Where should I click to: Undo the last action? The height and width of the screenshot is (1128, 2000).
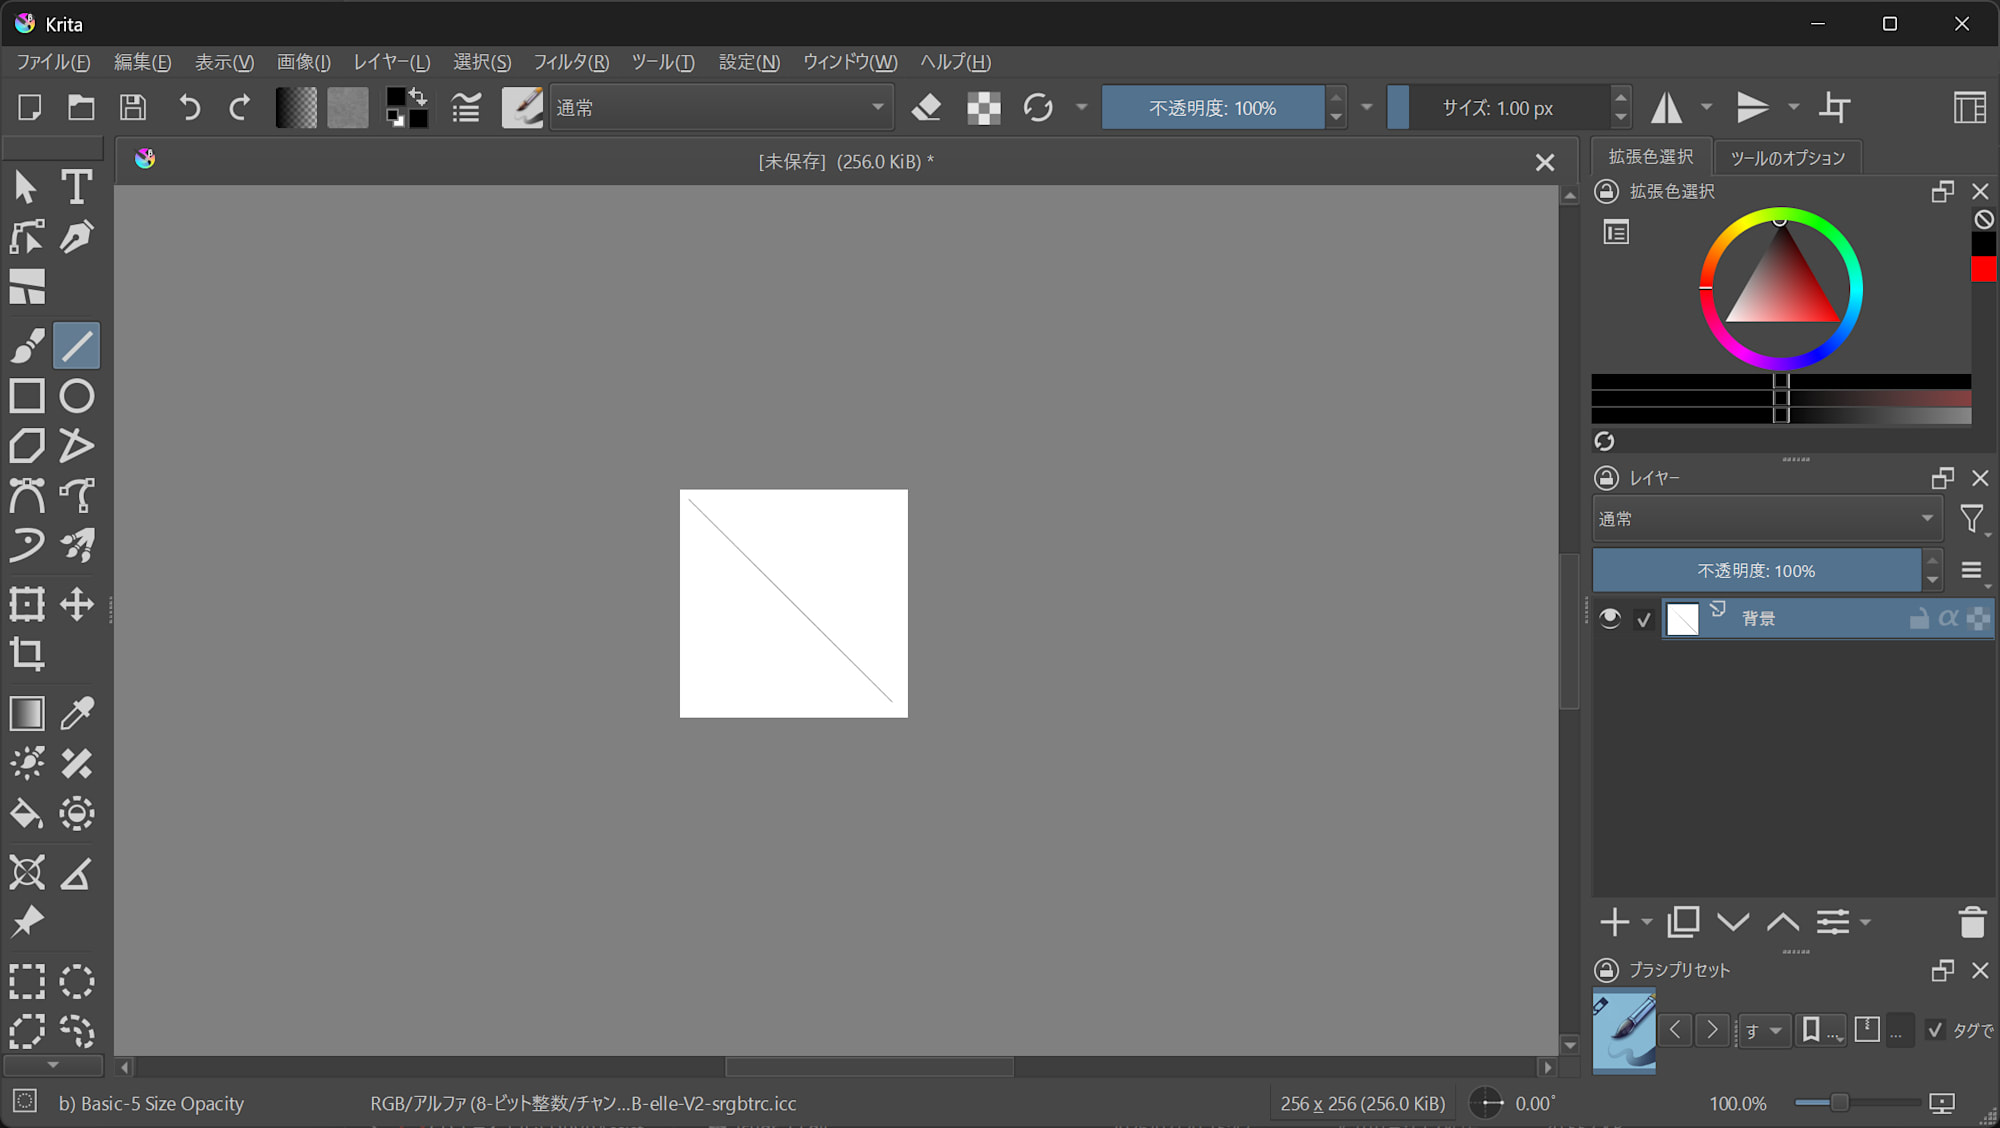189,107
